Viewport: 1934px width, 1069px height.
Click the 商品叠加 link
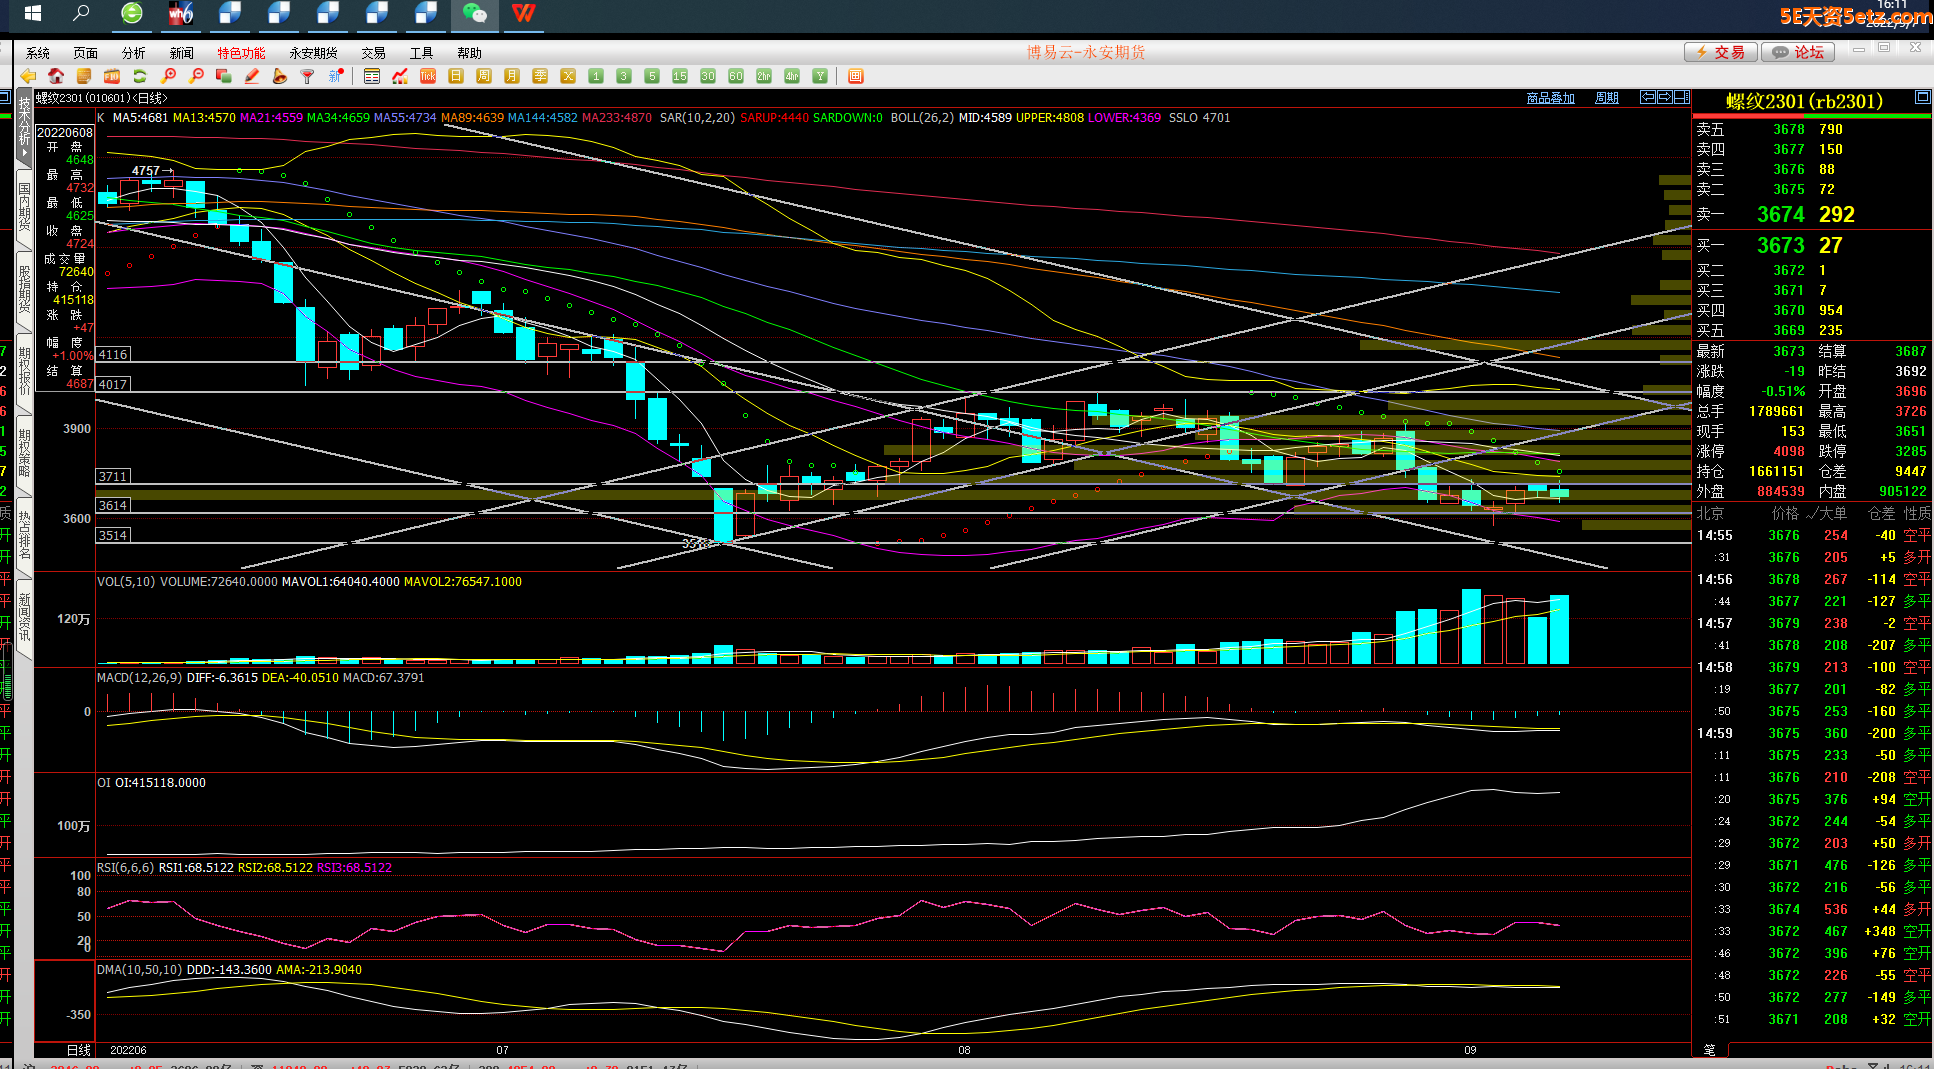pos(1551,98)
